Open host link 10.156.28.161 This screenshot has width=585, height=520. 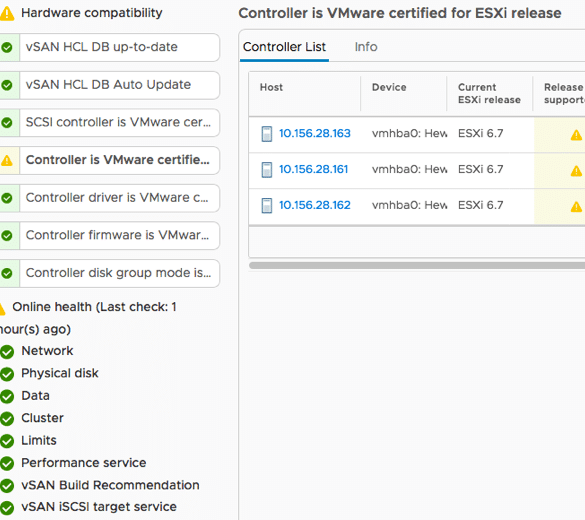coord(313,169)
